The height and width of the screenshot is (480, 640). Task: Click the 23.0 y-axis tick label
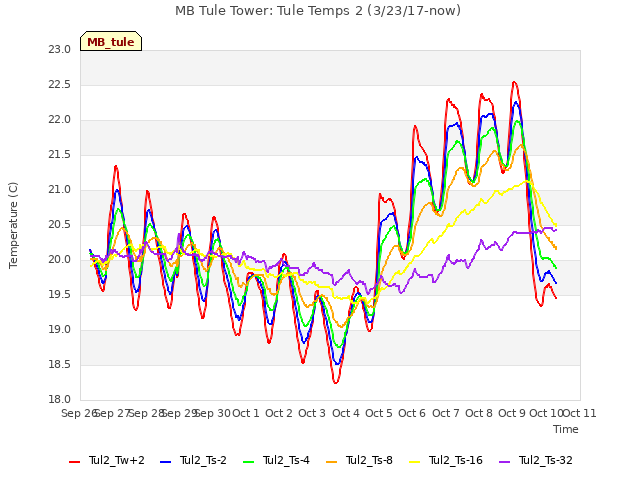[60, 50]
